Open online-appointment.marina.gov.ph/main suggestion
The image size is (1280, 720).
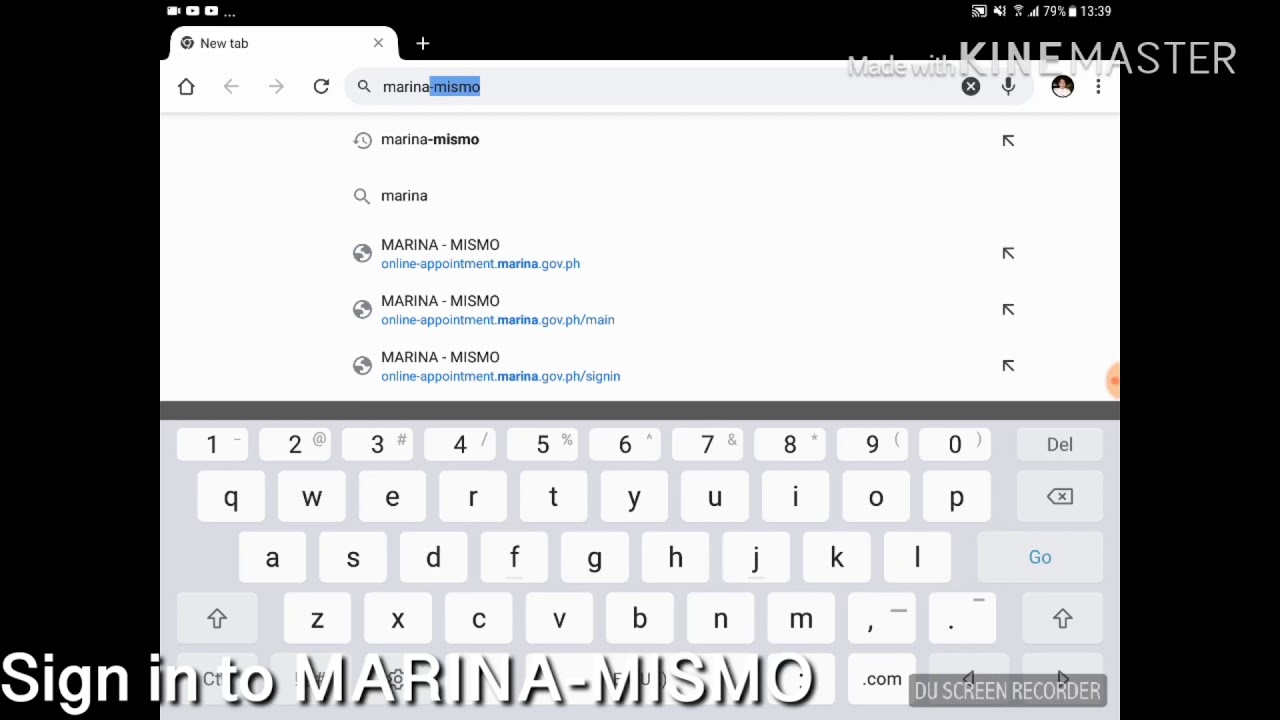(640, 310)
